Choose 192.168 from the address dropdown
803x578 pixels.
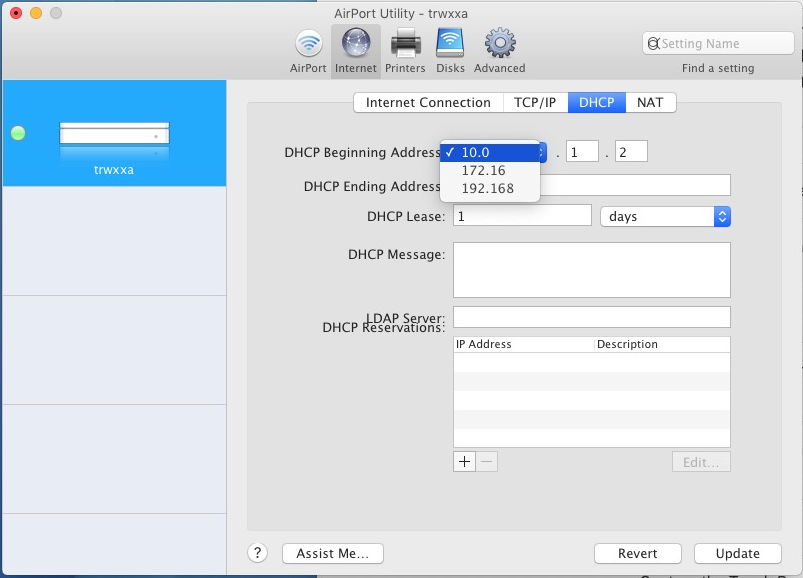pos(487,188)
